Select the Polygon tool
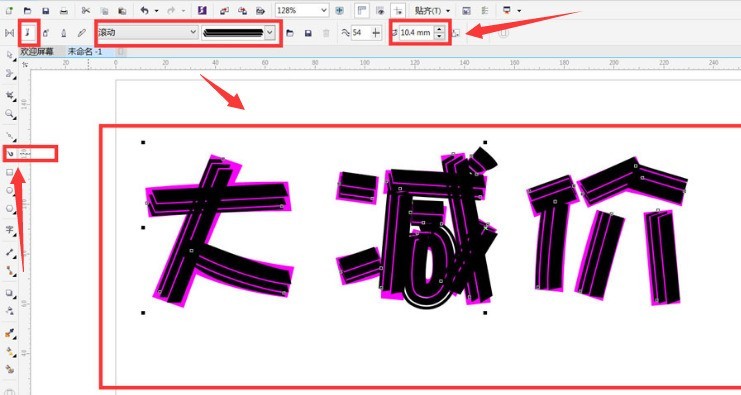The height and width of the screenshot is (395, 741). coord(10,208)
